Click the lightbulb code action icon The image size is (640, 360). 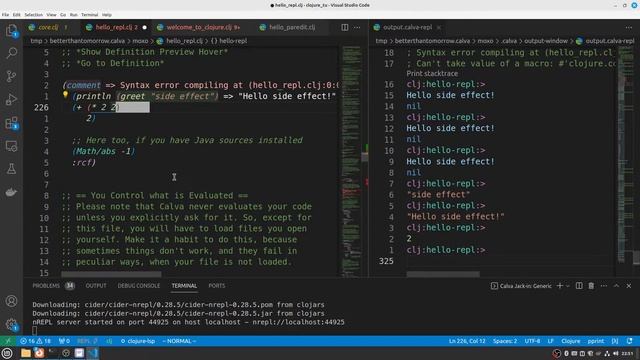(x=65, y=95)
